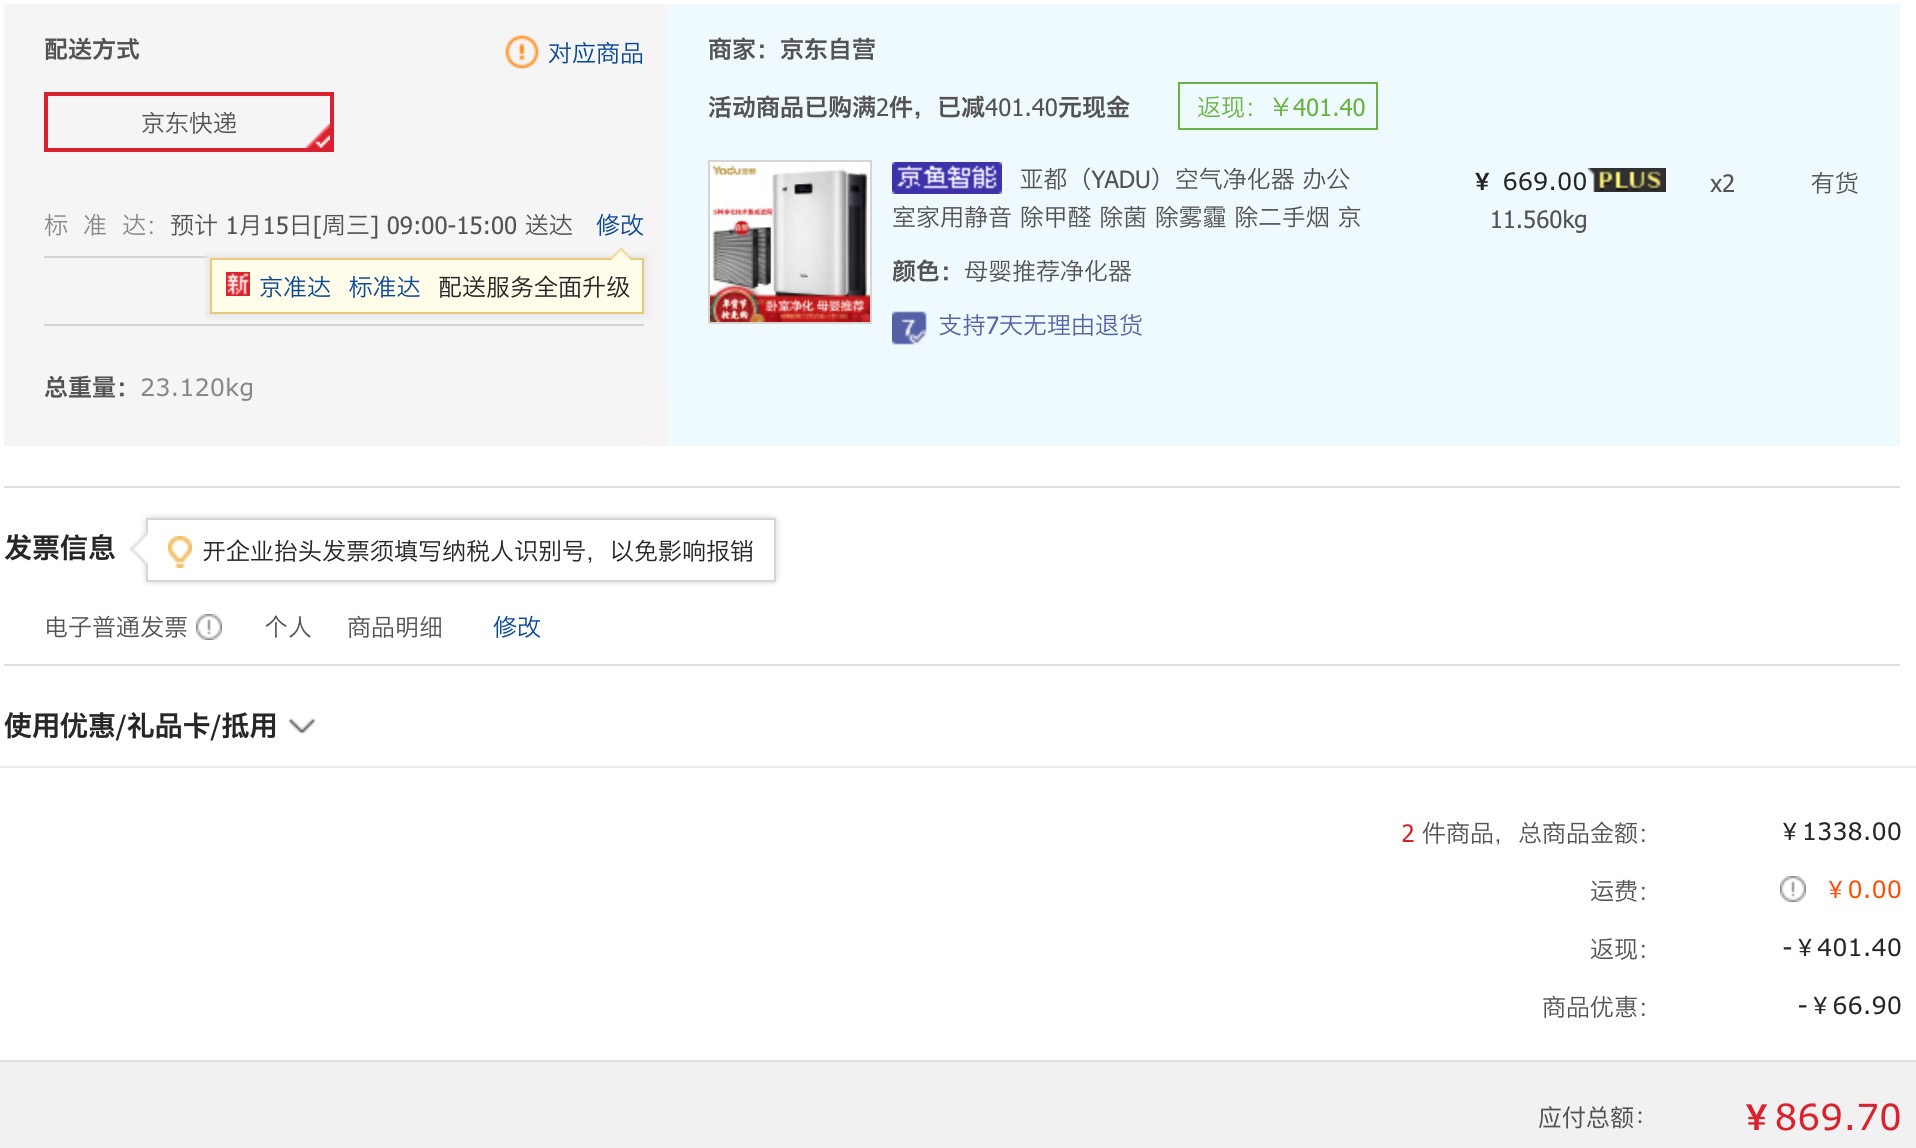Click the 预计 1月15日[周三] 09:00-15:00 delivery text
1916x1148 pixels.
[x=372, y=225]
